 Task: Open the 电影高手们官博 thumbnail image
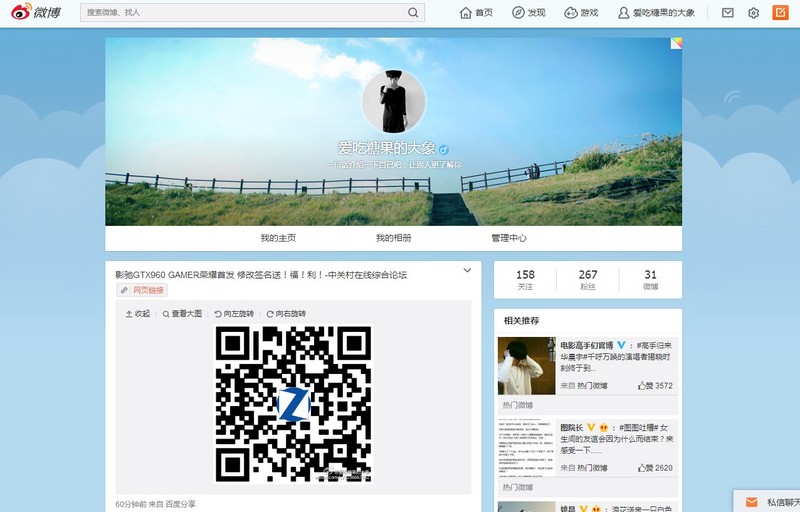527,366
